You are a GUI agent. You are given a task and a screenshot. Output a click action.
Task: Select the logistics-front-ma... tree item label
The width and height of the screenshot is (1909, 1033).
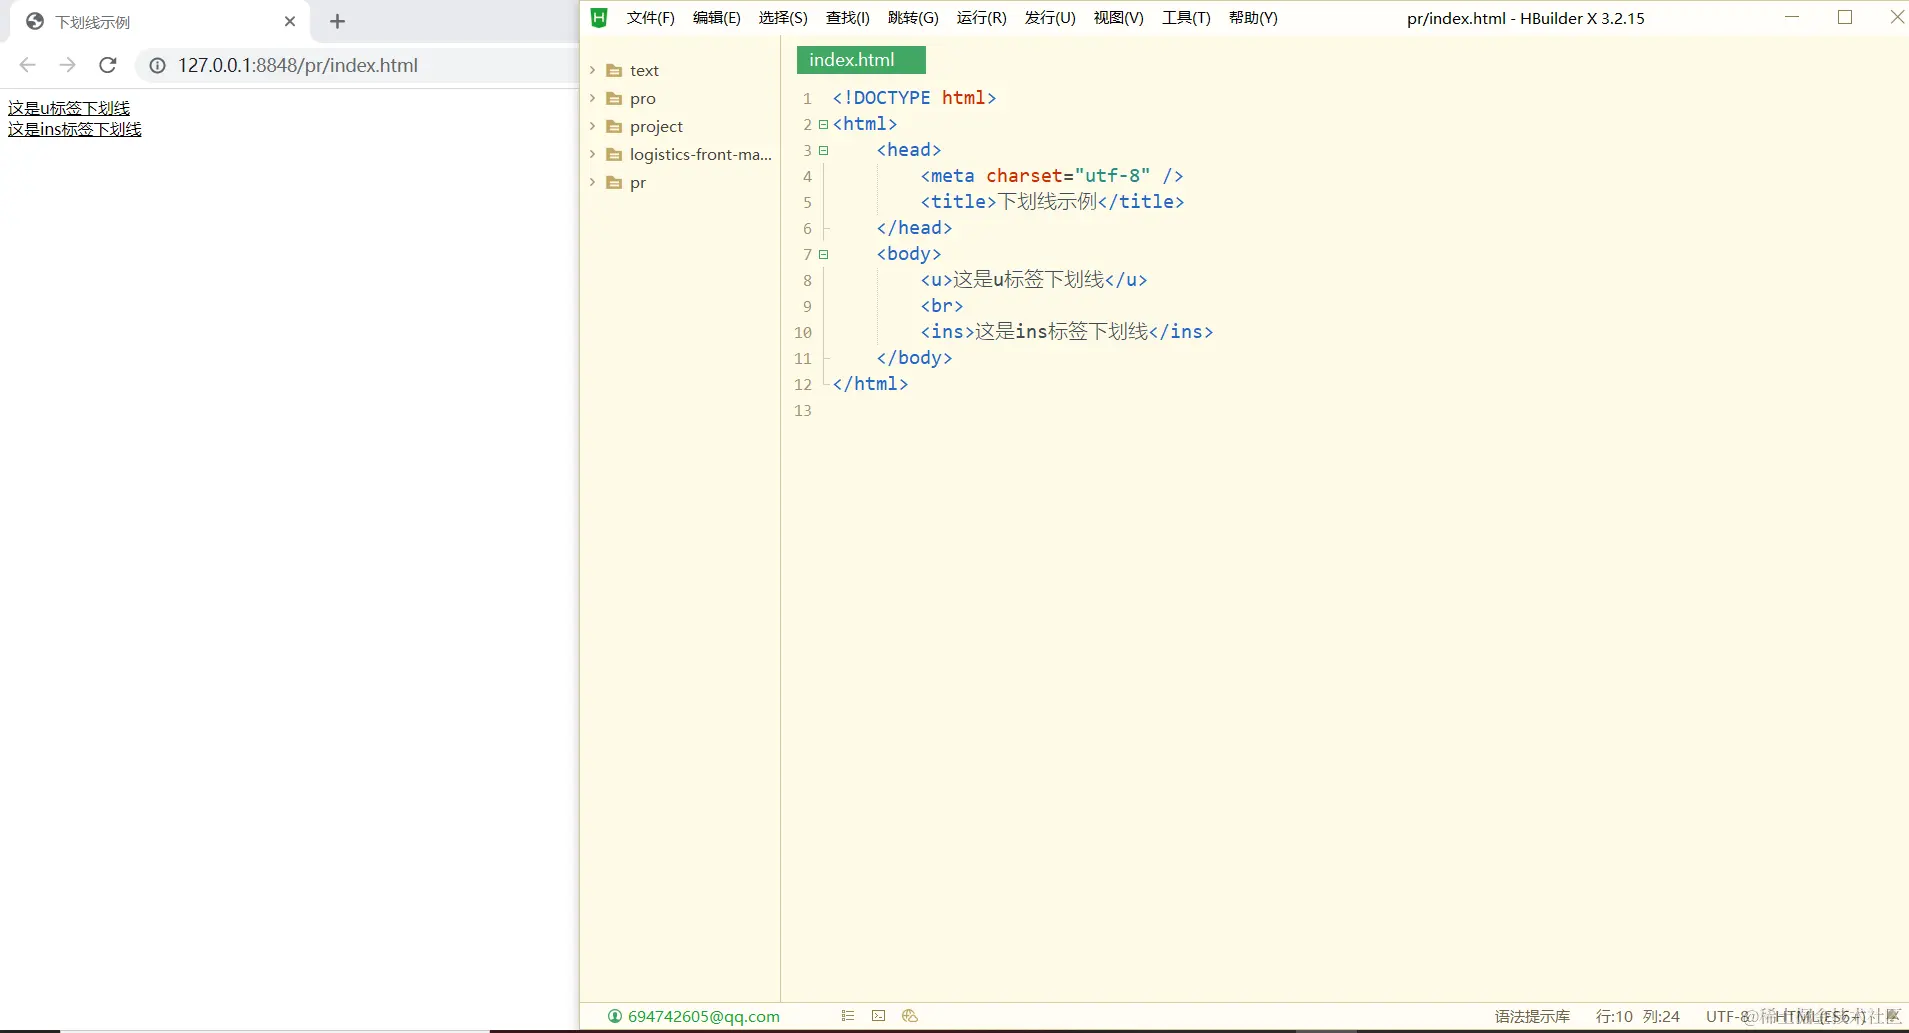click(701, 155)
